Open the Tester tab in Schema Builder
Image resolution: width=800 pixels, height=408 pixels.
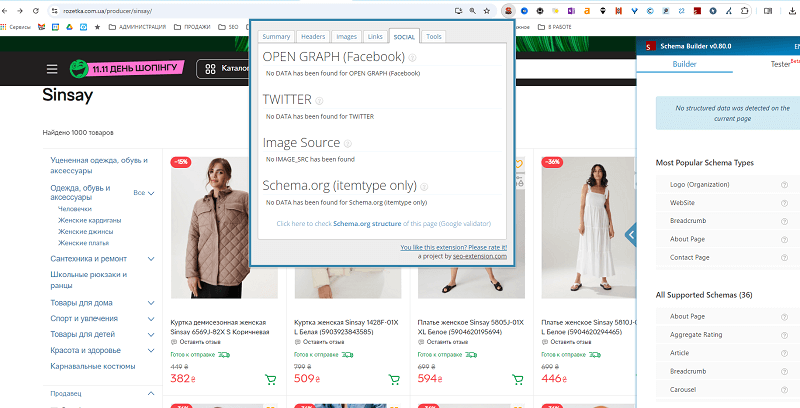[780, 64]
